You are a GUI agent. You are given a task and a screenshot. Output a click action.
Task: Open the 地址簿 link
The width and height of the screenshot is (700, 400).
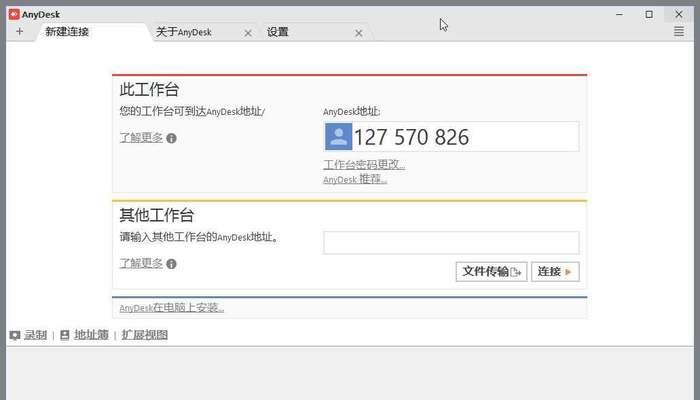point(91,334)
